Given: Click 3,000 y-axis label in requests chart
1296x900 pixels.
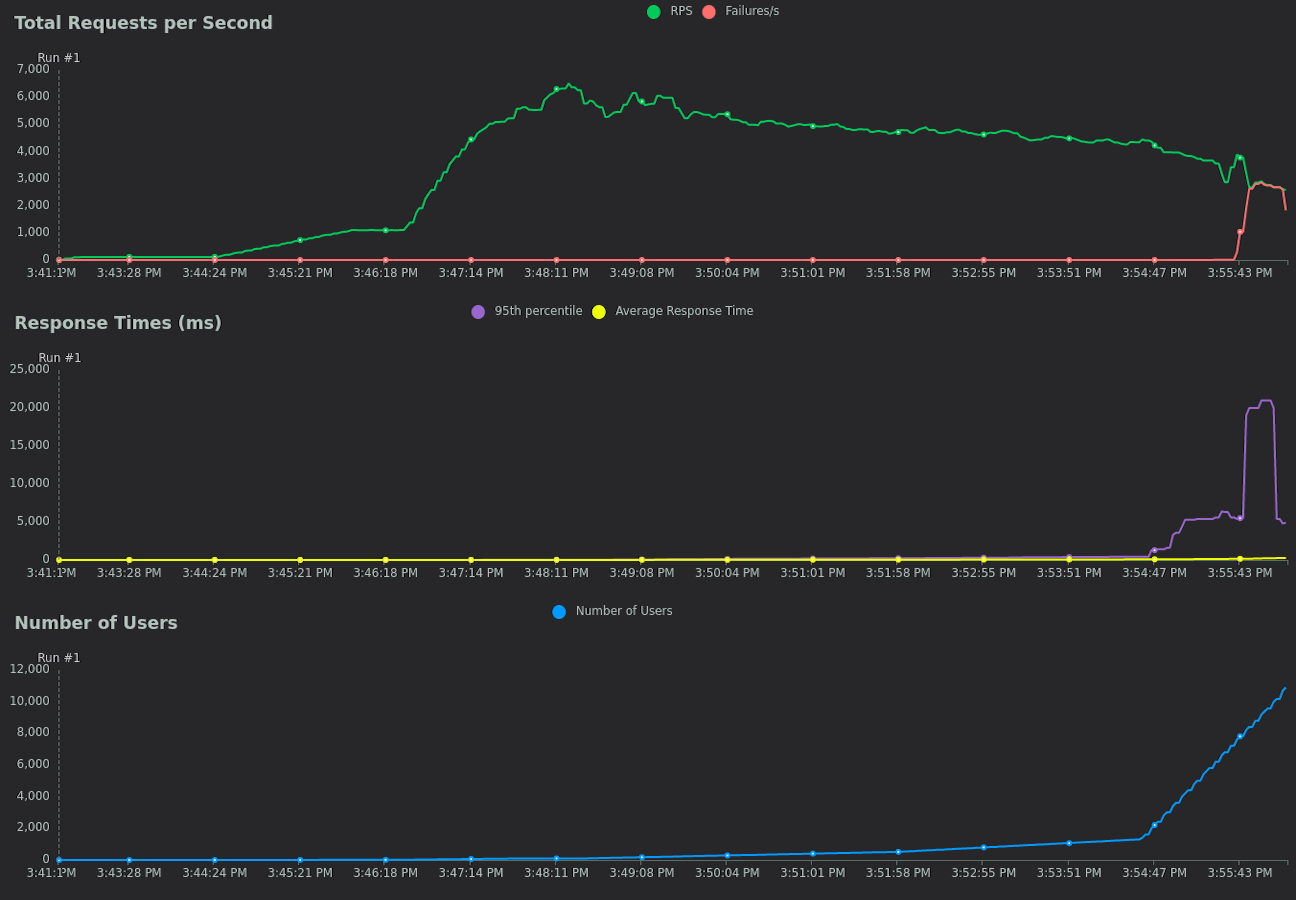Looking at the screenshot, I should [33, 178].
